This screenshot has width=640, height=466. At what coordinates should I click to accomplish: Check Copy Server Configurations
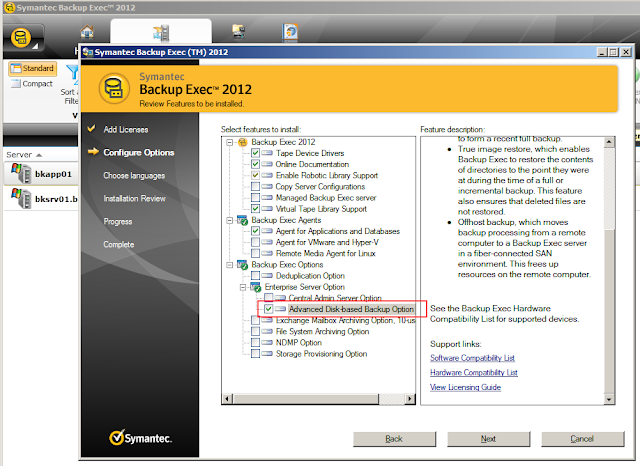[256, 186]
